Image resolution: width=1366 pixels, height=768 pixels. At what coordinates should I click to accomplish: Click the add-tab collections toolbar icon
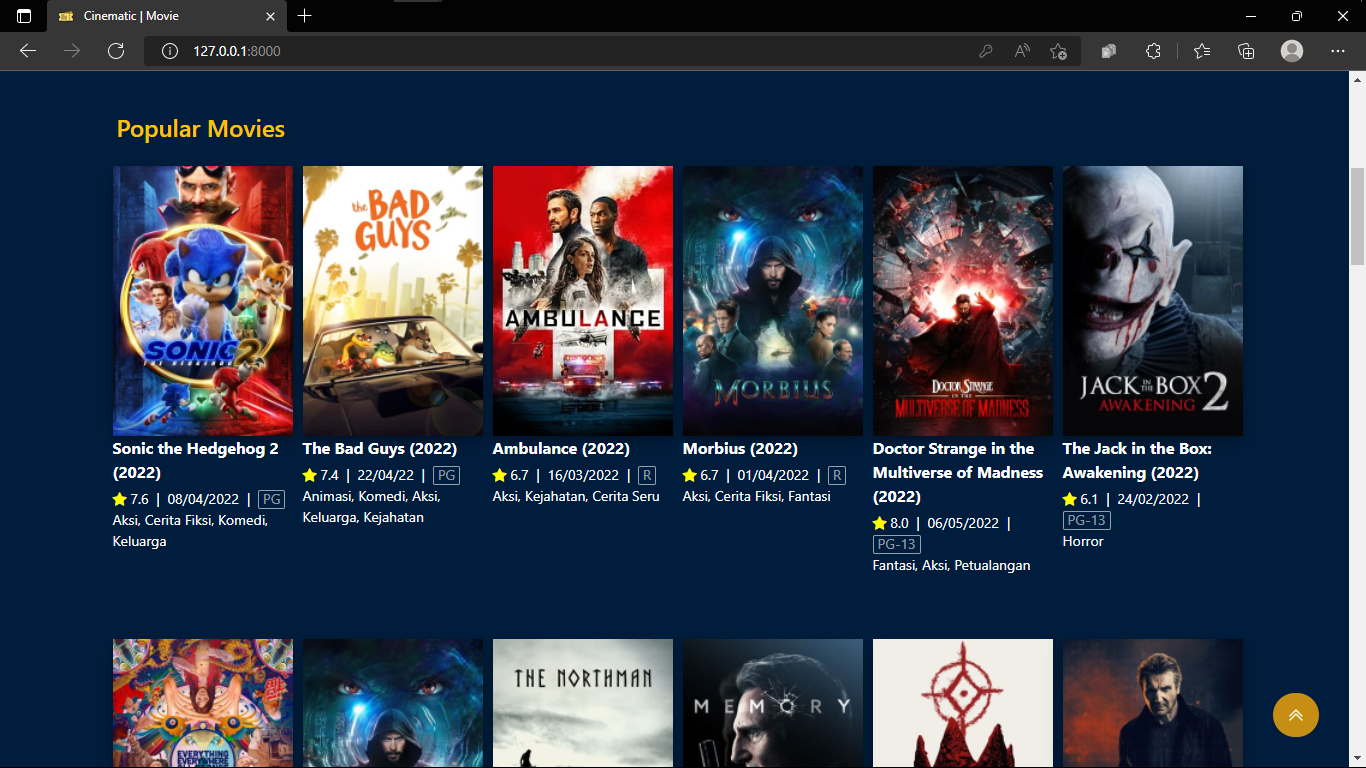click(x=1246, y=51)
